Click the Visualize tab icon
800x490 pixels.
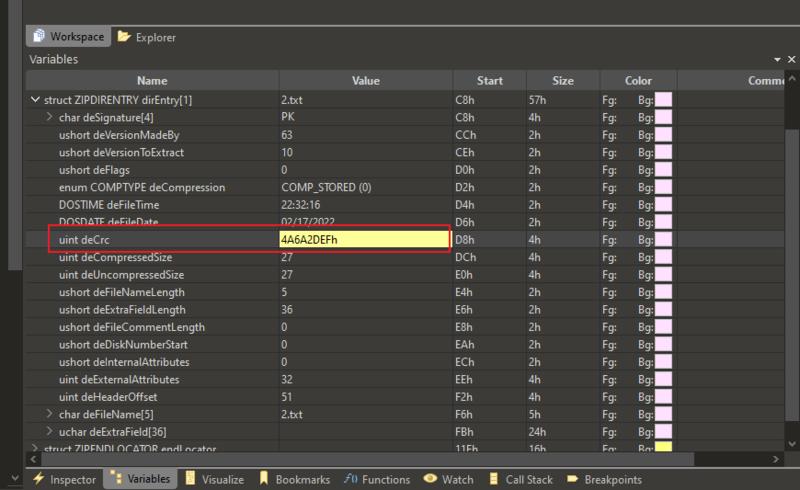click(x=190, y=478)
